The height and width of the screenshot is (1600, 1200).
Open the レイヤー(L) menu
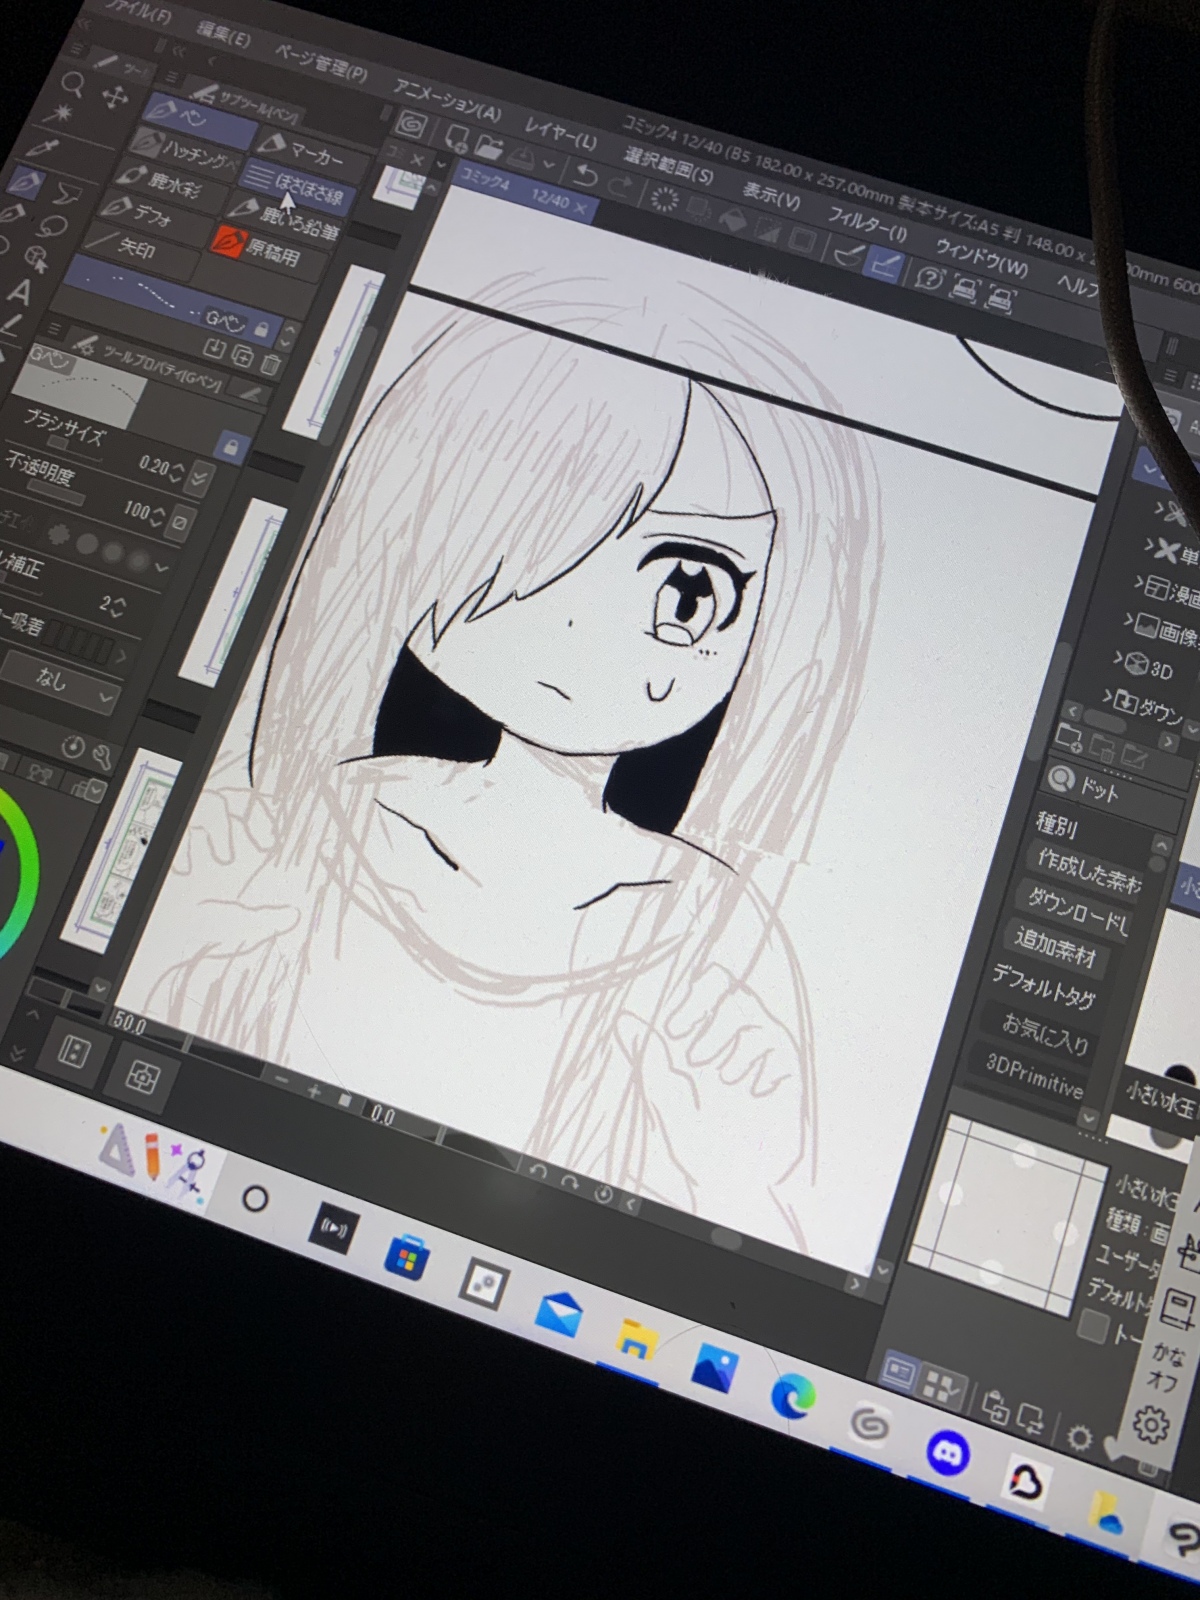point(559,134)
